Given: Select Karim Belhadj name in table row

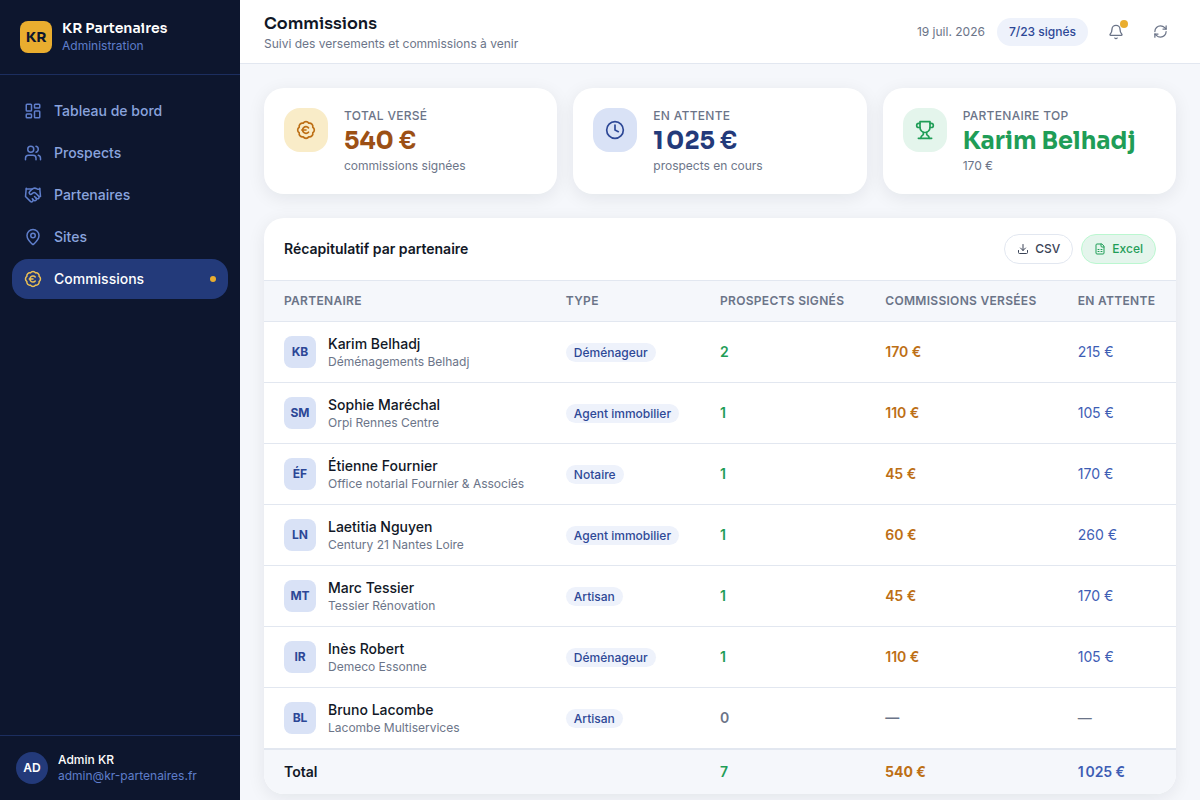Looking at the screenshot, I should point(374,344).
